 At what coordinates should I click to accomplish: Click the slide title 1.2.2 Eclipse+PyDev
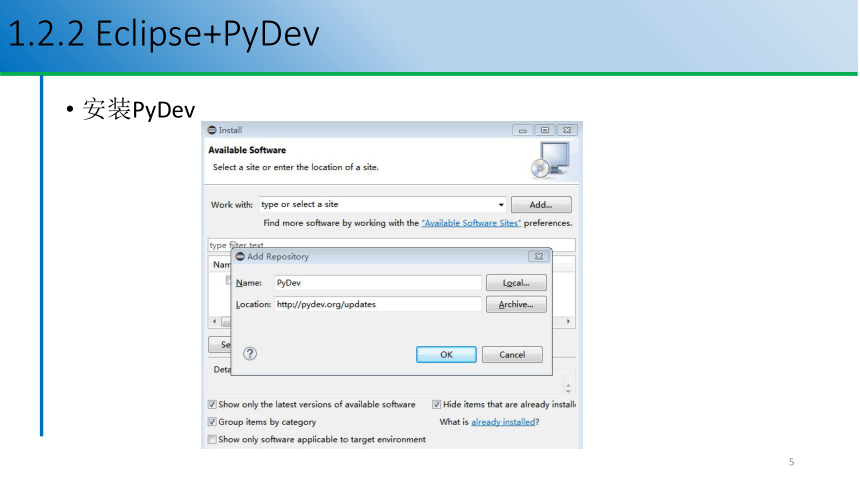[x=164, y=33]
